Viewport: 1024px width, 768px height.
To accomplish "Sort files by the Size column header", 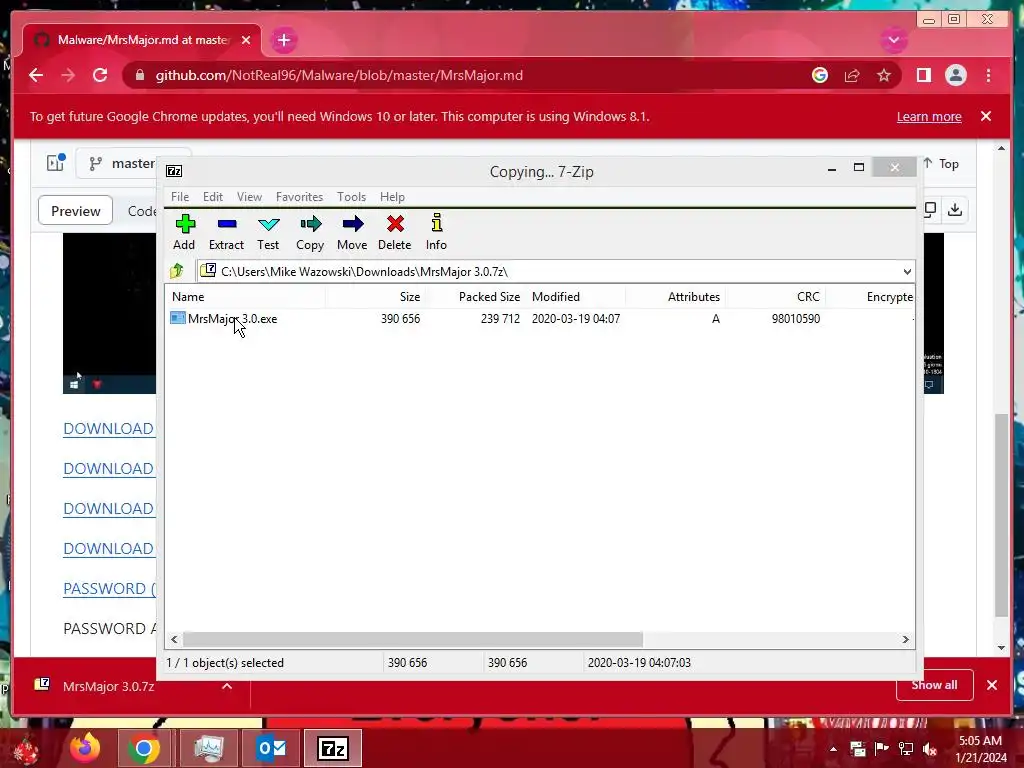I will (376, 296).
